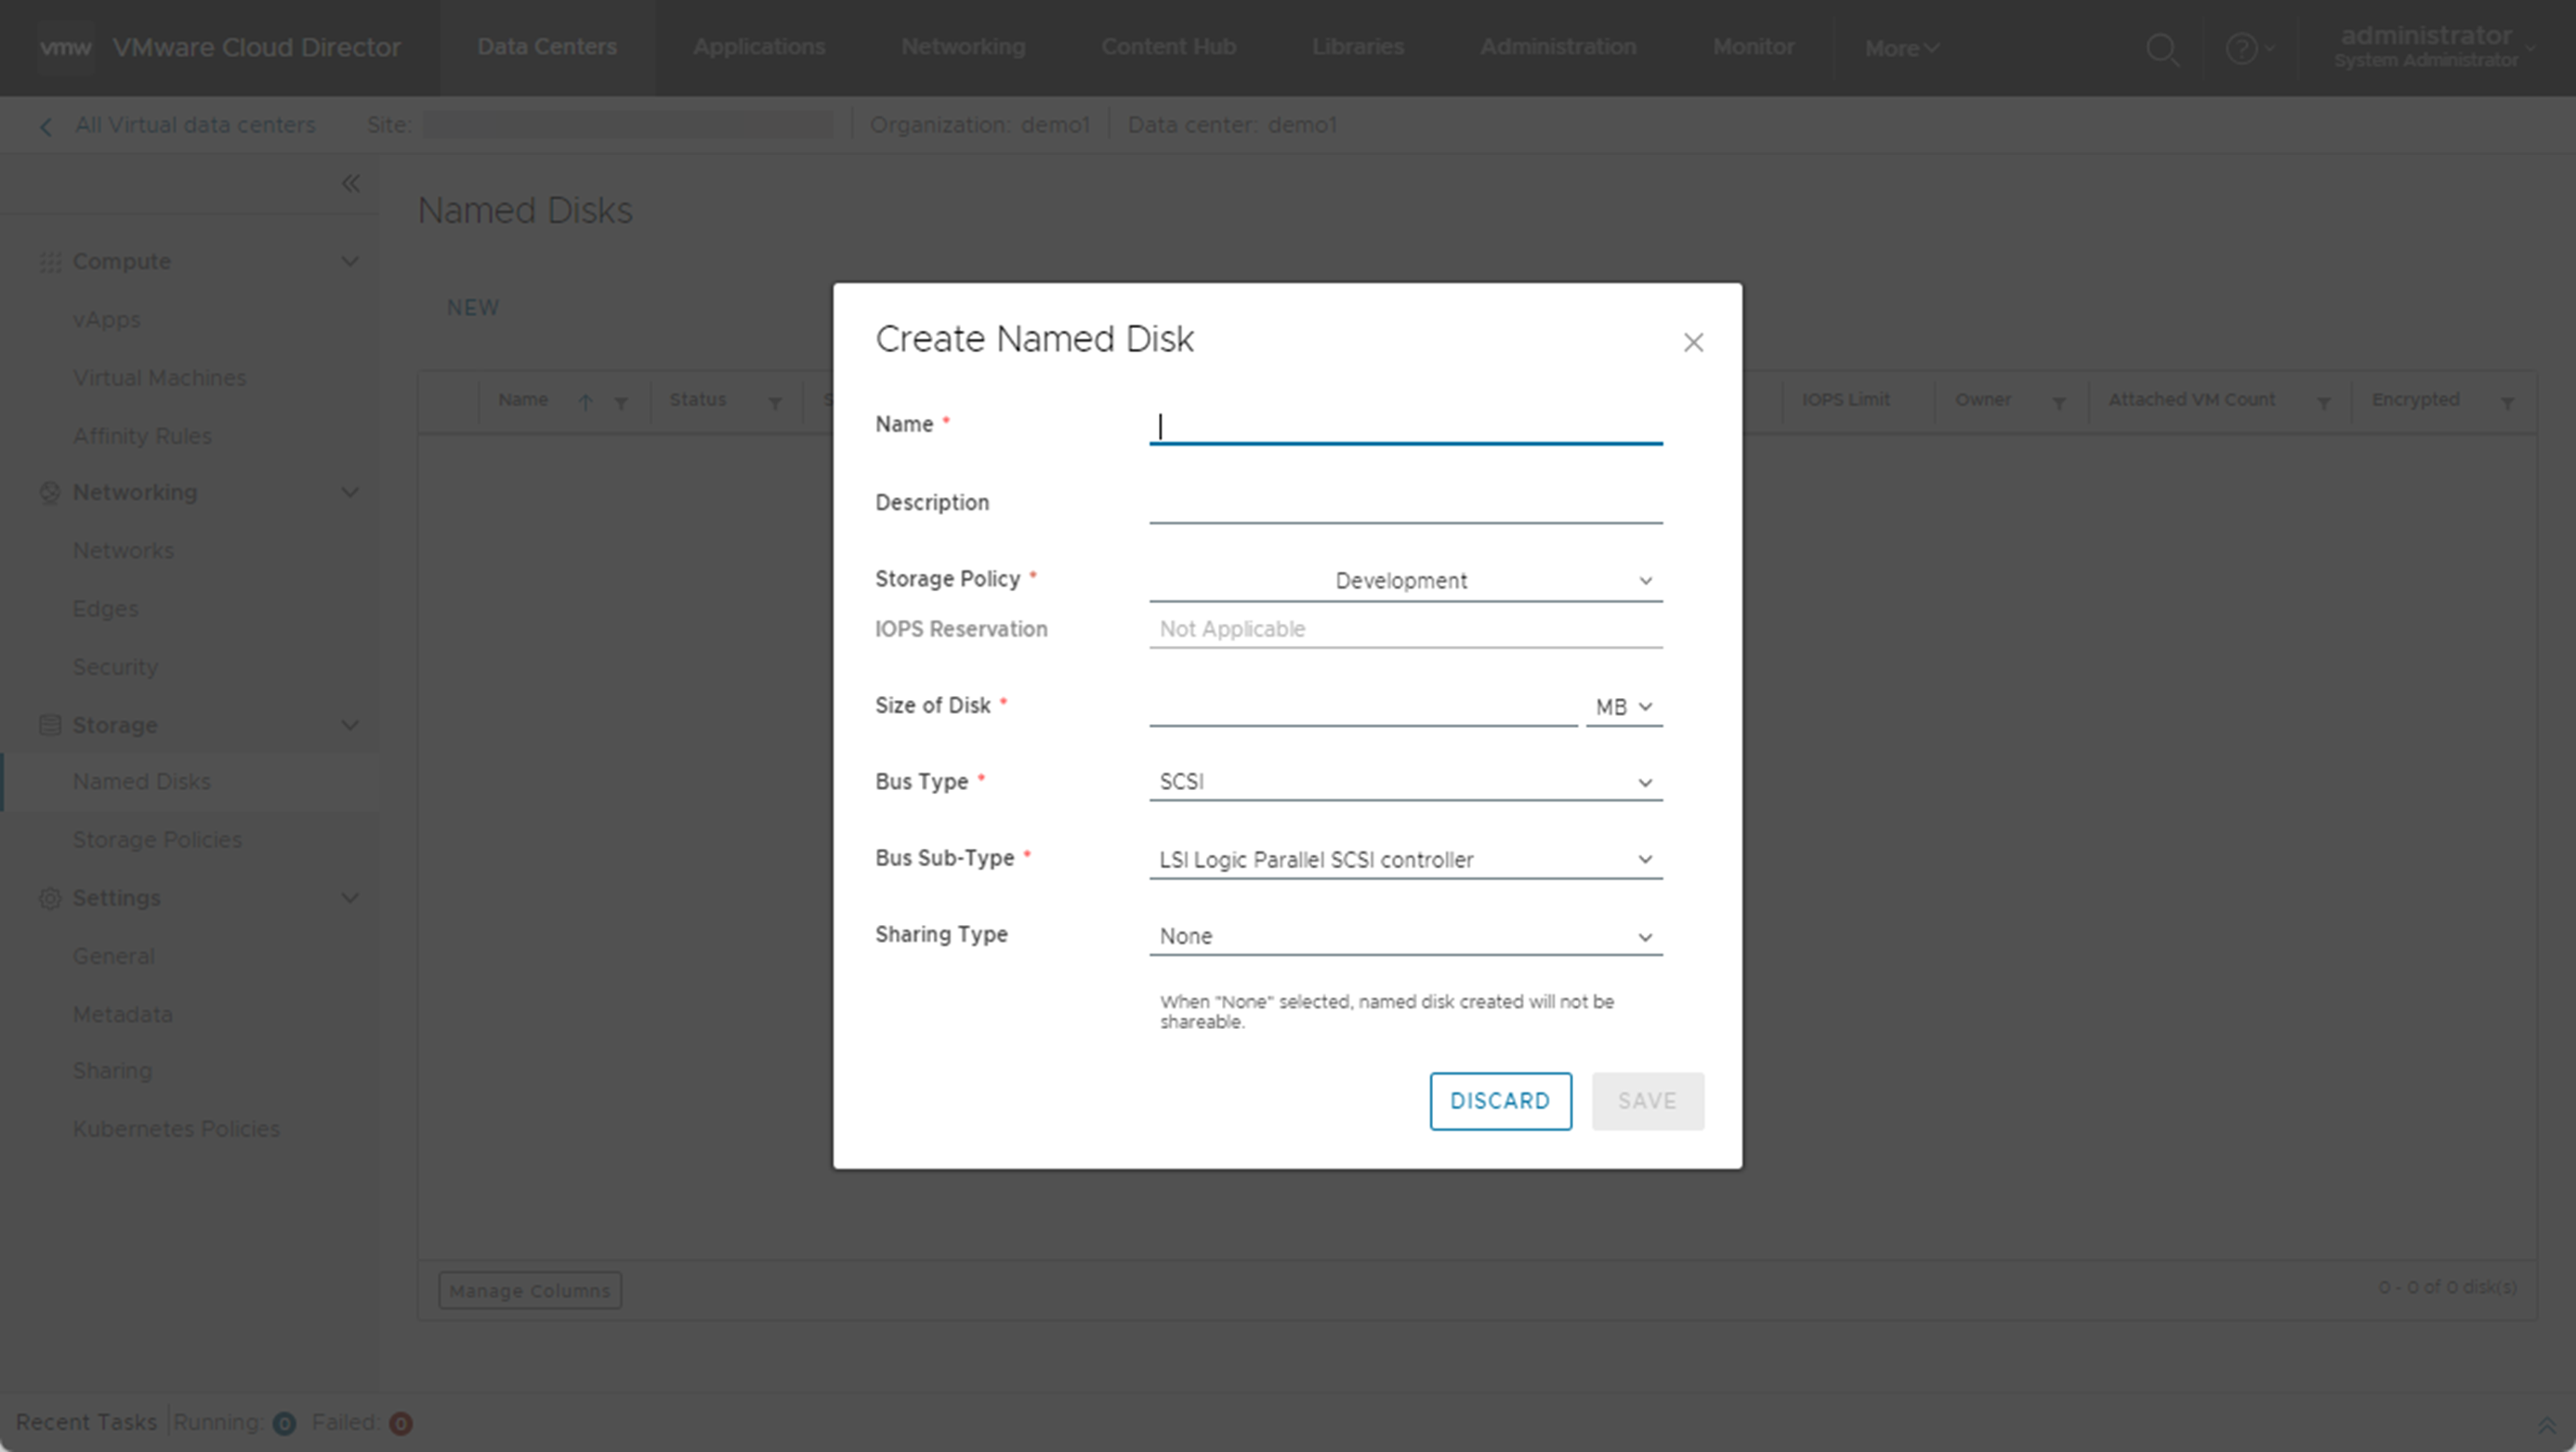Click the collapse sidebar double-chevron icon

click(350, 182)
